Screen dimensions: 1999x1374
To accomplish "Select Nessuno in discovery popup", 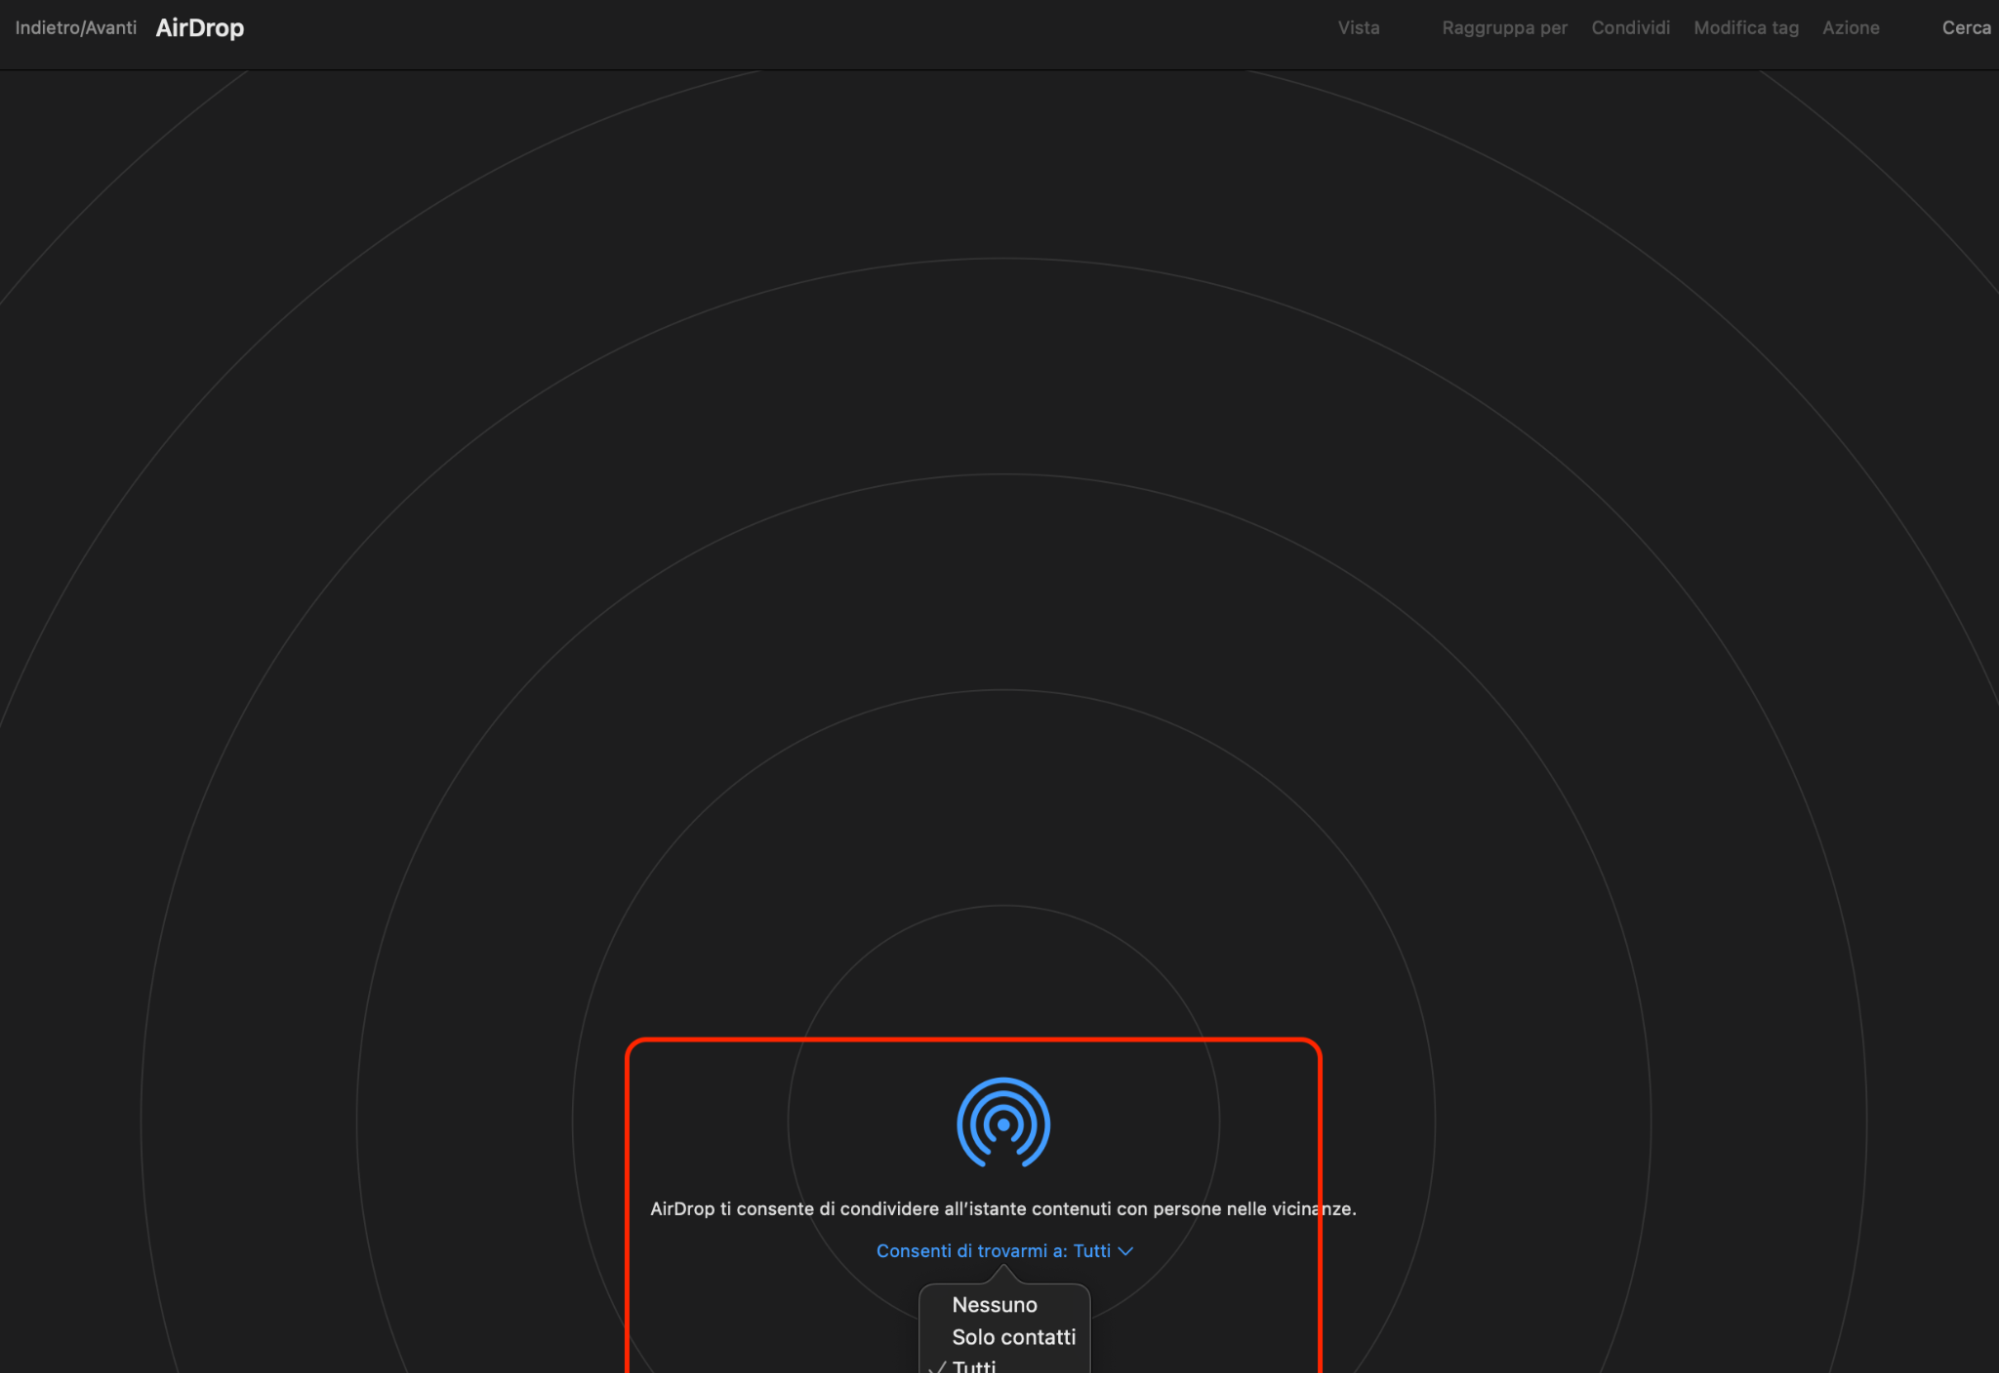I will click(x=994, y=1305).
